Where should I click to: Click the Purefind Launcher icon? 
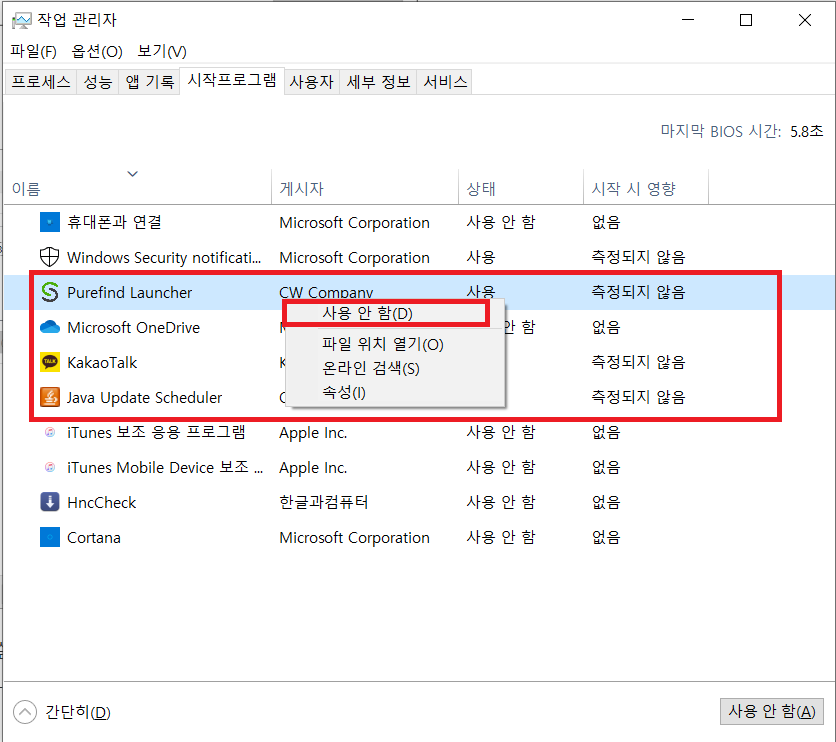pyautogui.click(x=49, y=292)
